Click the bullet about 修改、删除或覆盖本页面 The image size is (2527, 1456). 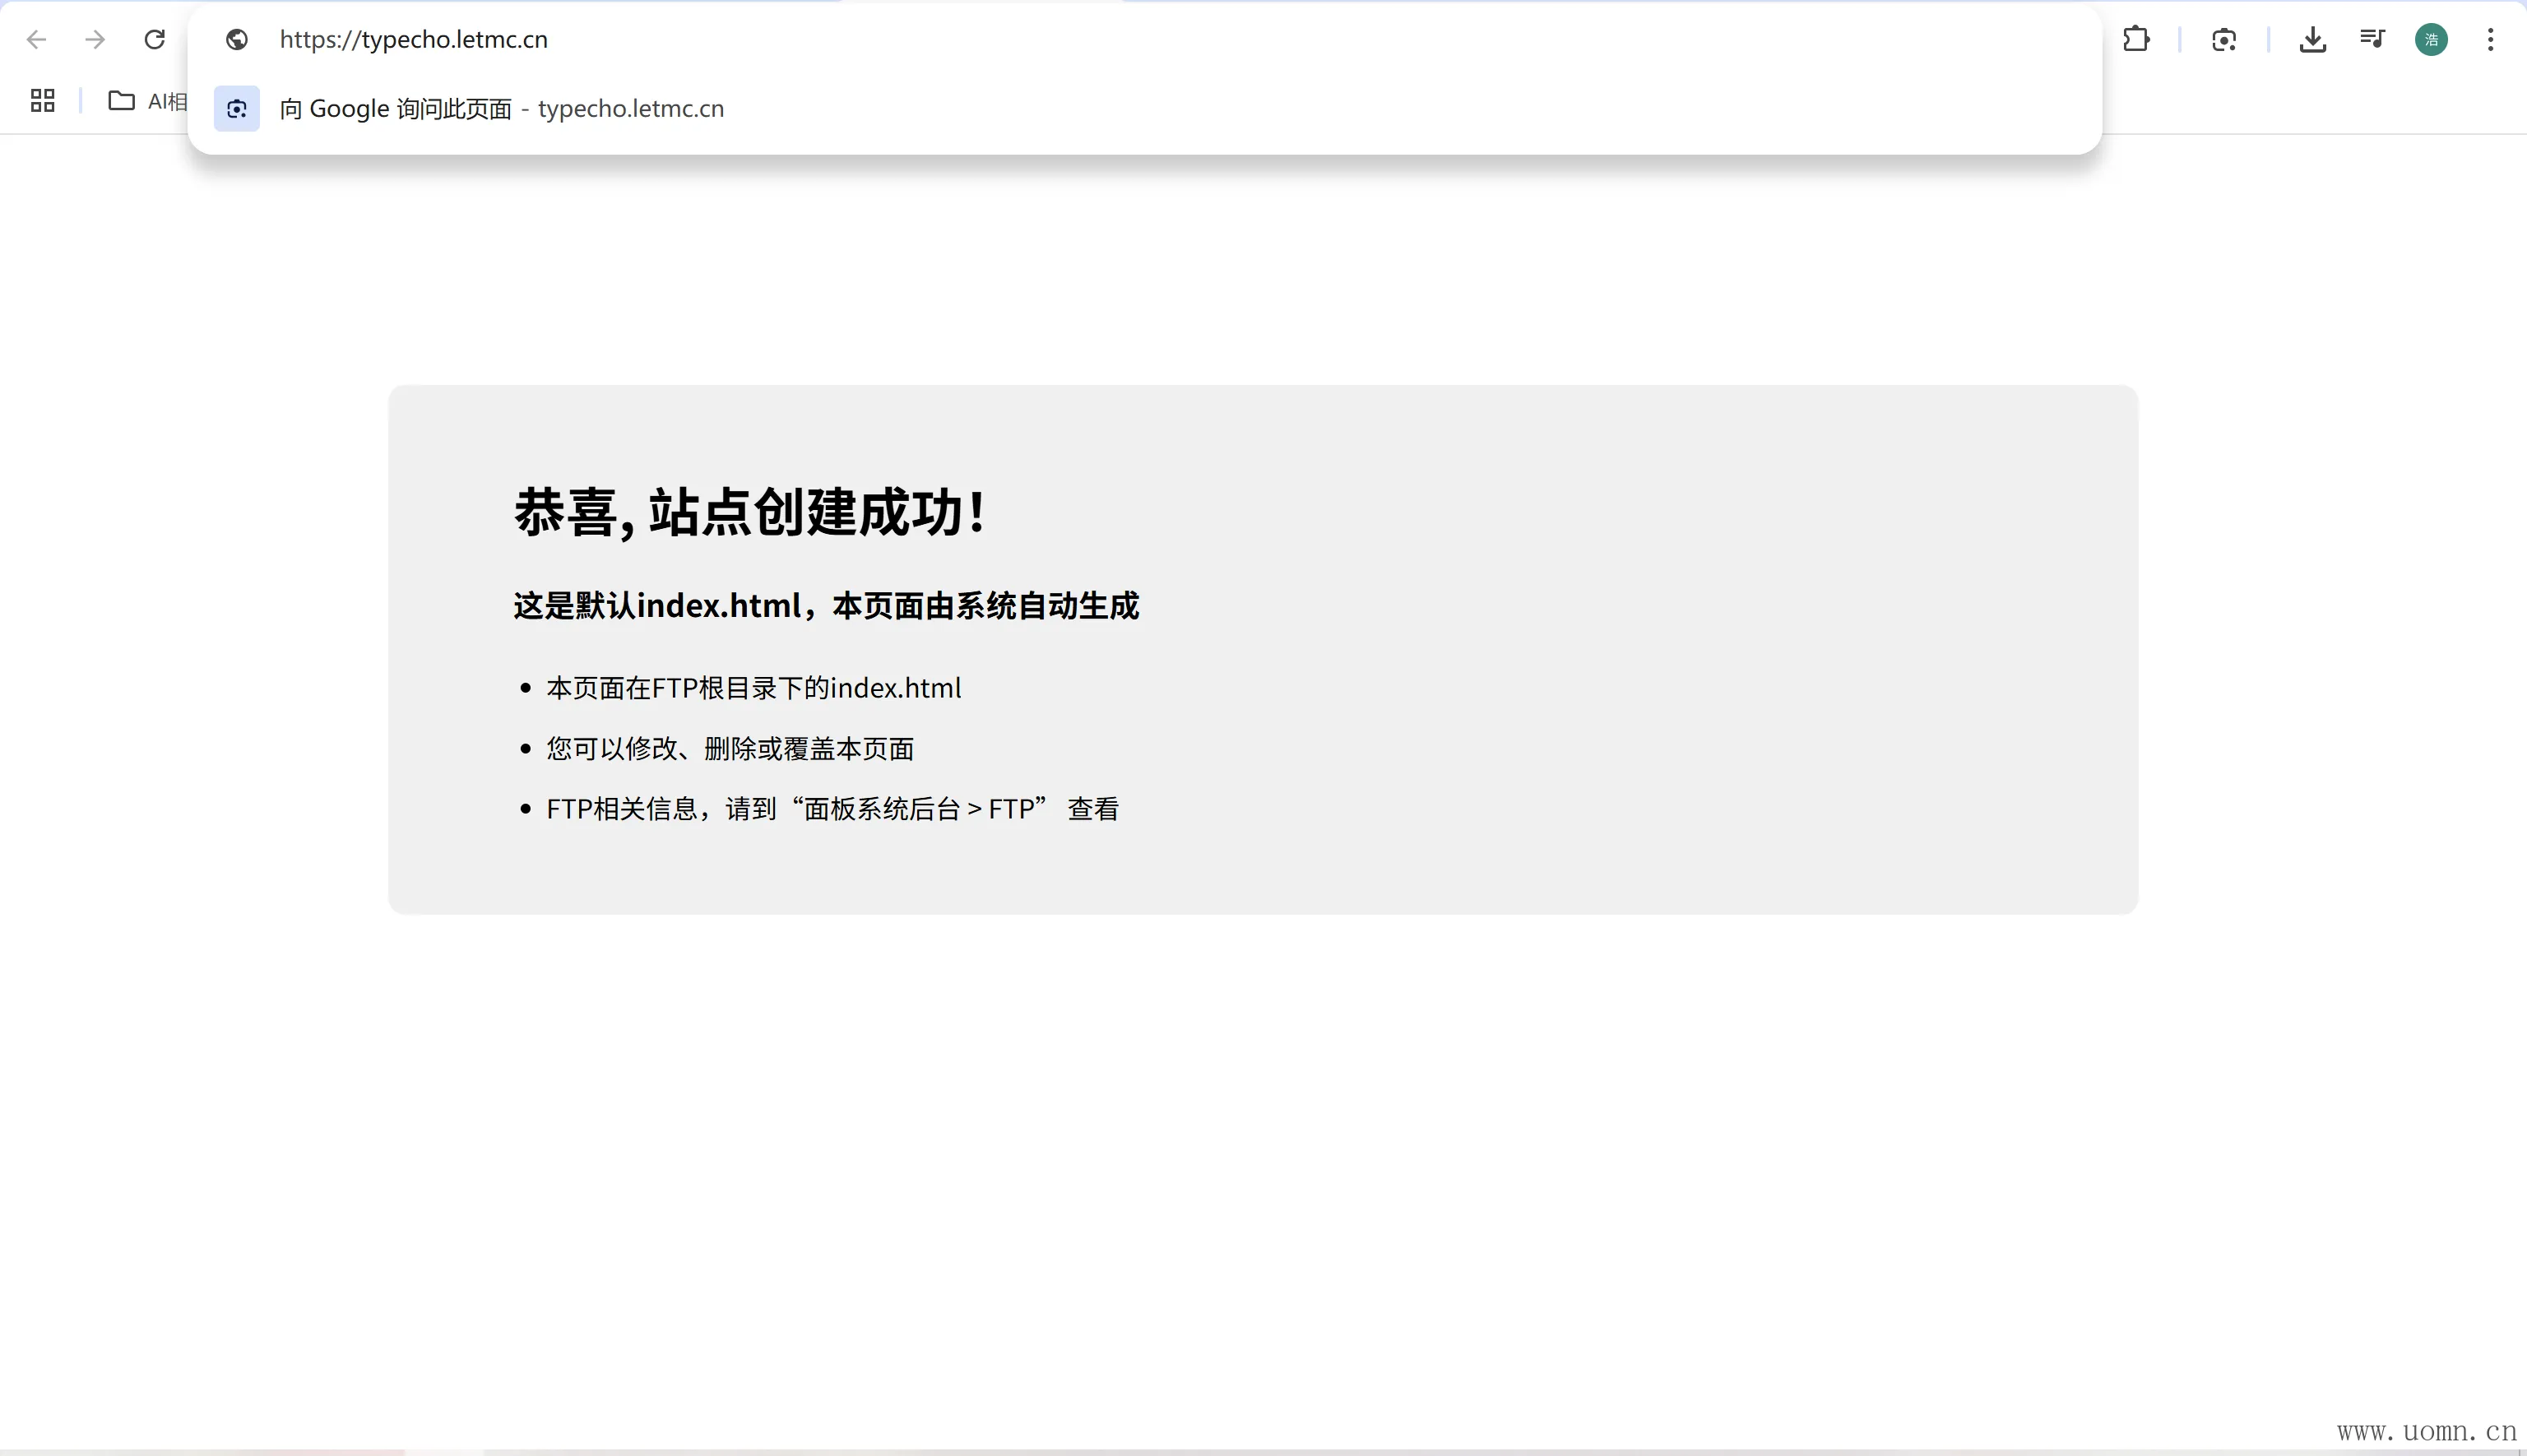[730, 748]
